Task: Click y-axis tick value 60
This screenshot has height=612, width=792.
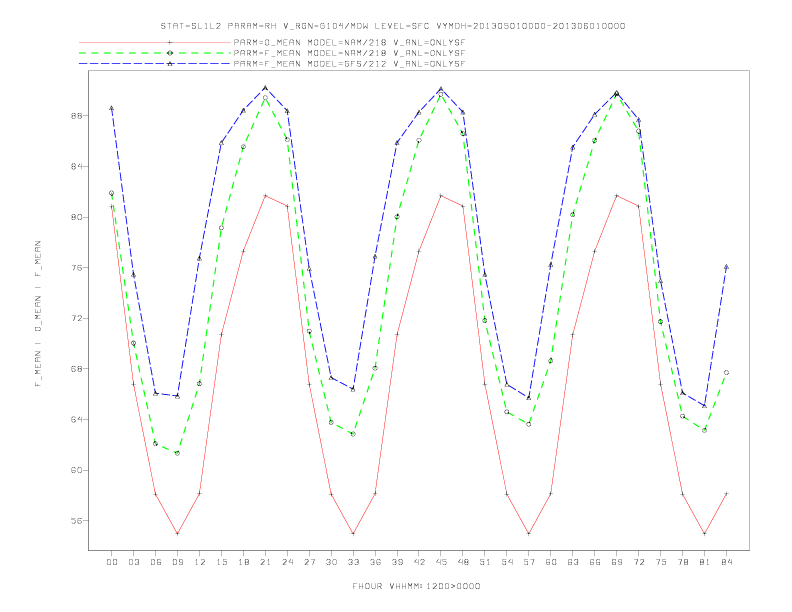Action: tap(77, 470)
